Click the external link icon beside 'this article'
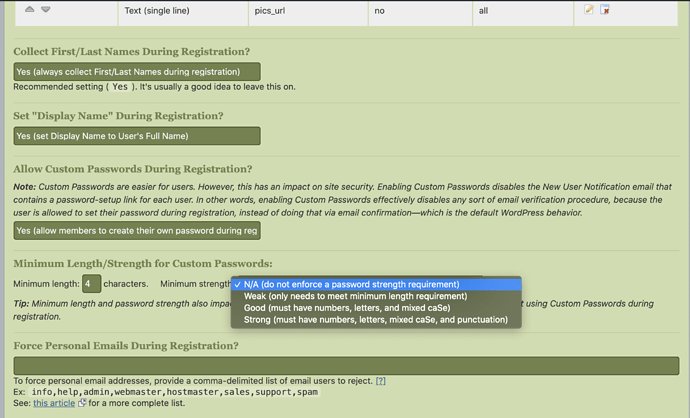Screen dimensions: 690x418 coord(82,403)
